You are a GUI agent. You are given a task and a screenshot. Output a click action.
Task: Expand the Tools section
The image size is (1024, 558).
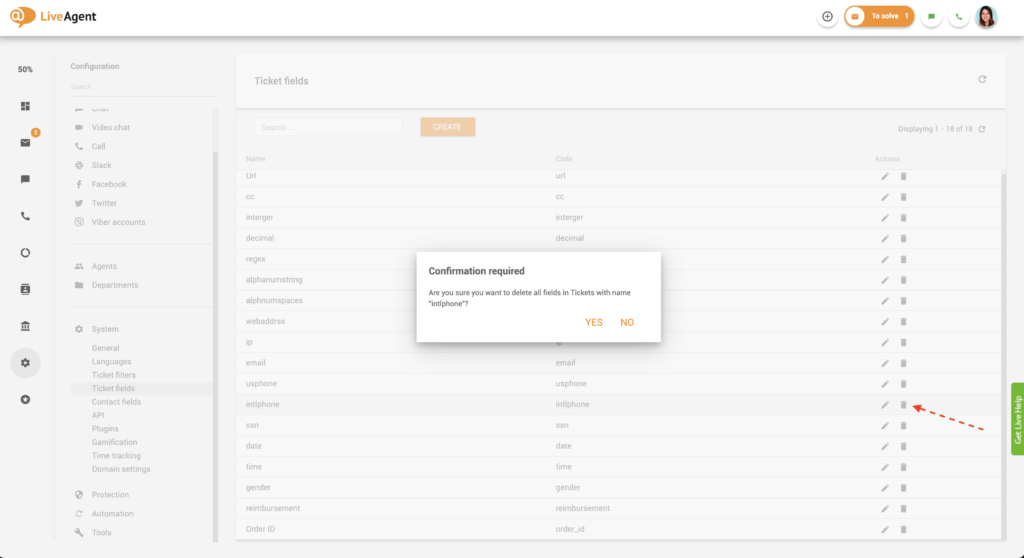pos(101,533)
